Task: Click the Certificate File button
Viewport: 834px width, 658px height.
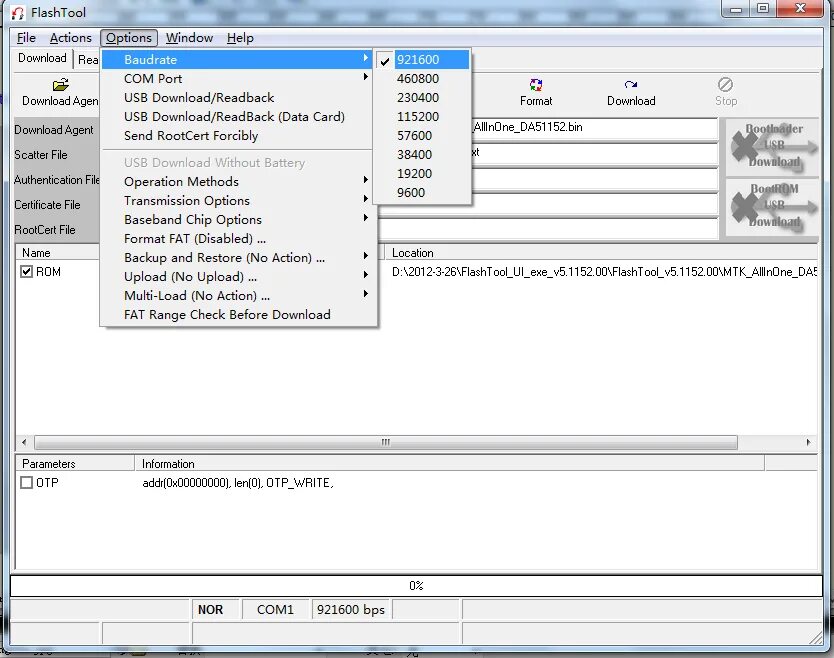Action: [x=56, y=205]
